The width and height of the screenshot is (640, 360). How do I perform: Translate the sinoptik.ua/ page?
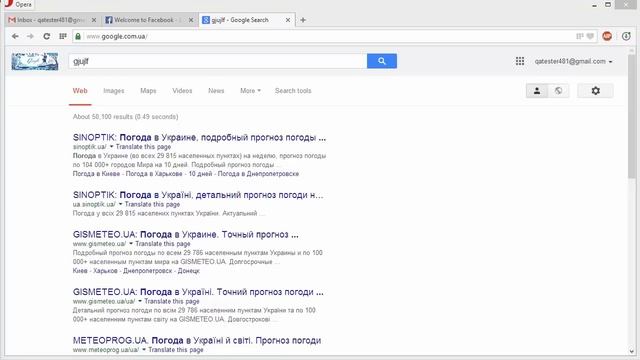(143, 147)
